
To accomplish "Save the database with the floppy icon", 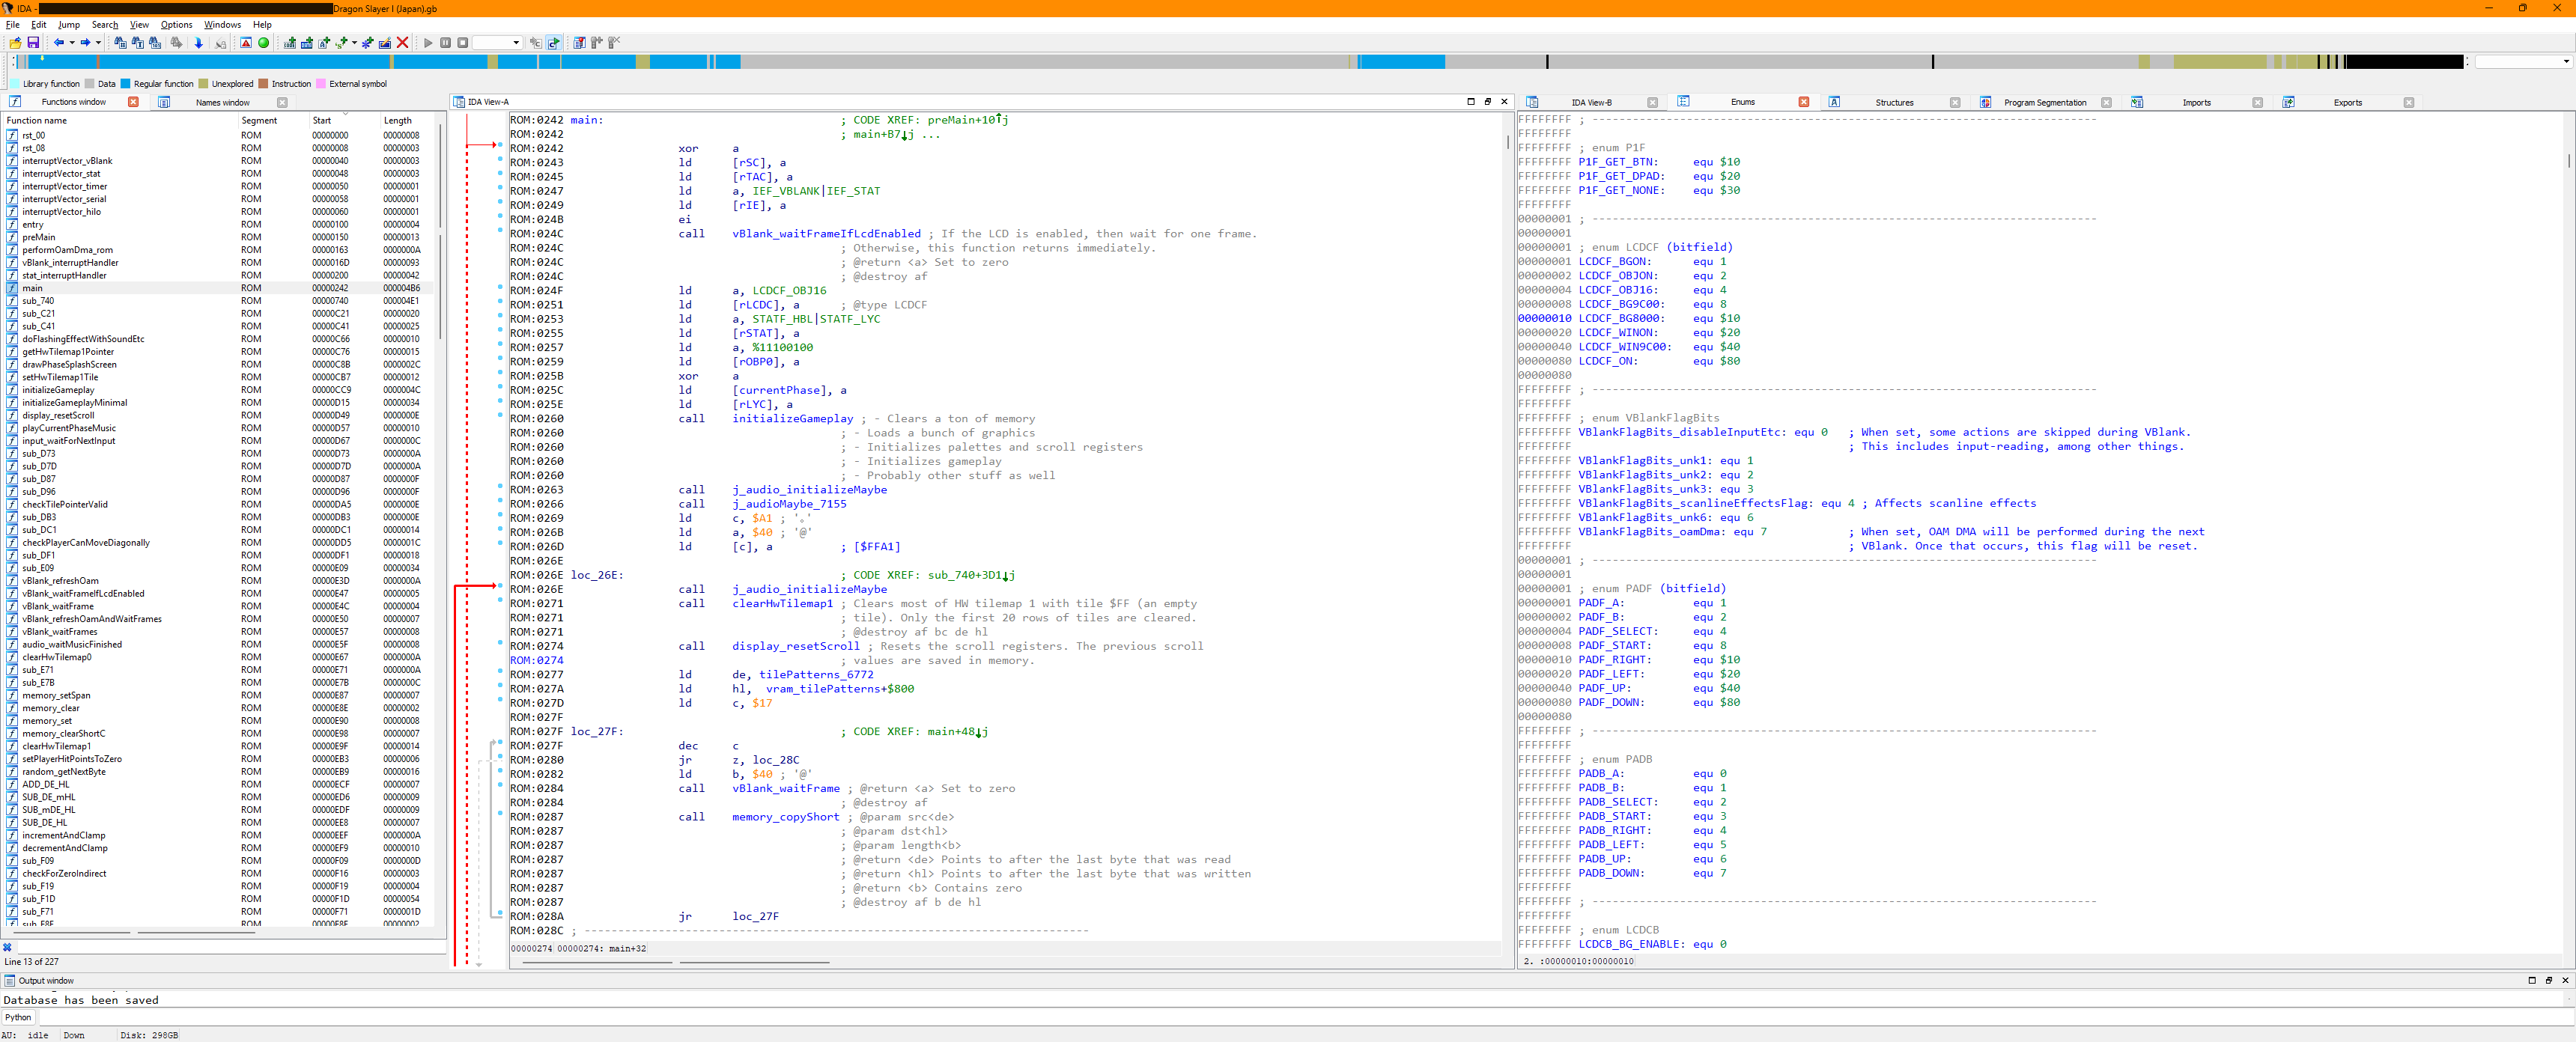I will pos(33,43).
